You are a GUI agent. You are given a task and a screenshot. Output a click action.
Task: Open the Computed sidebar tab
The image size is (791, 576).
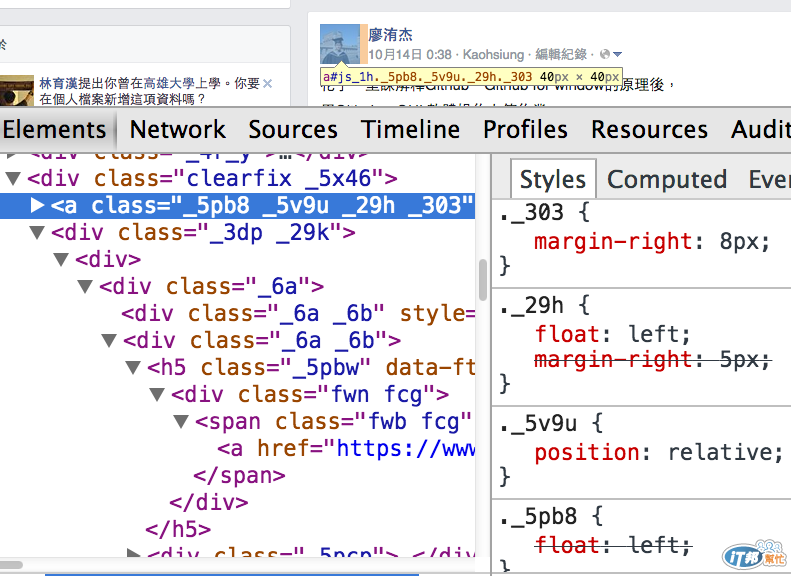[667, 179]
